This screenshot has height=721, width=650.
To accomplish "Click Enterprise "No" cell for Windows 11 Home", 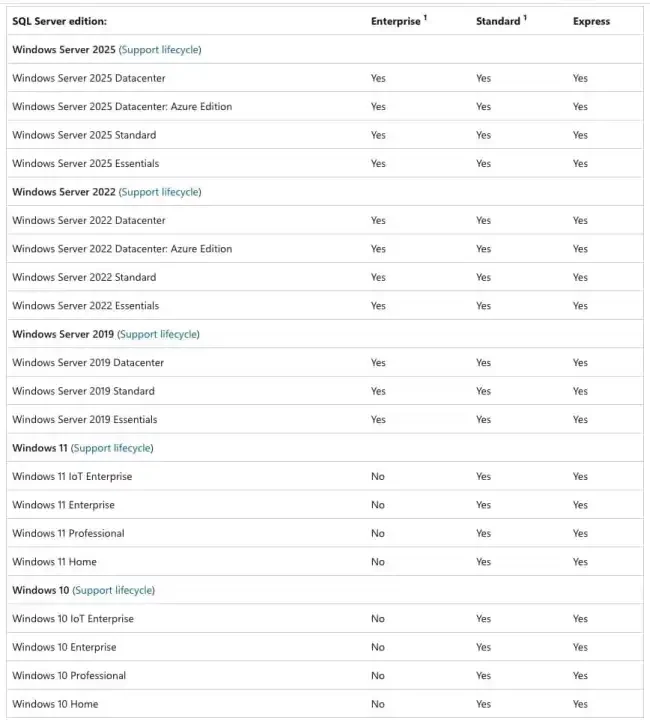I will pos(377,562).
